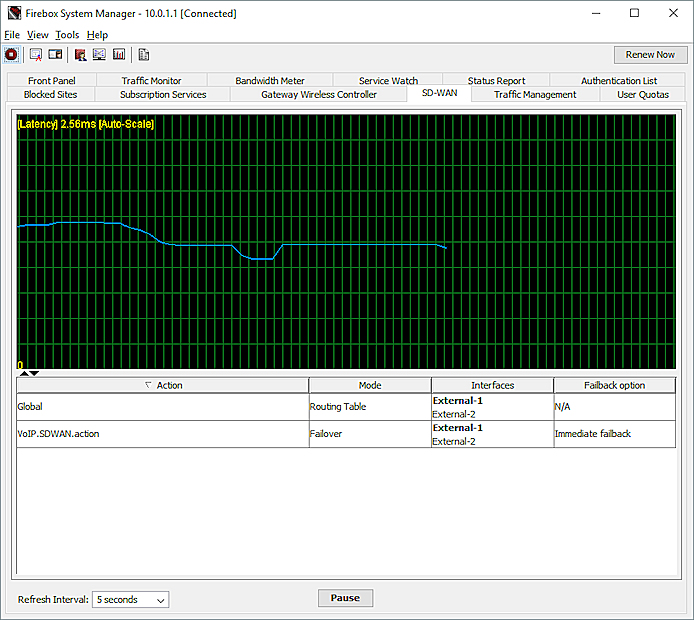Click the document log toolbar icon
Screen dimensions: 694x620
[144, 54]
